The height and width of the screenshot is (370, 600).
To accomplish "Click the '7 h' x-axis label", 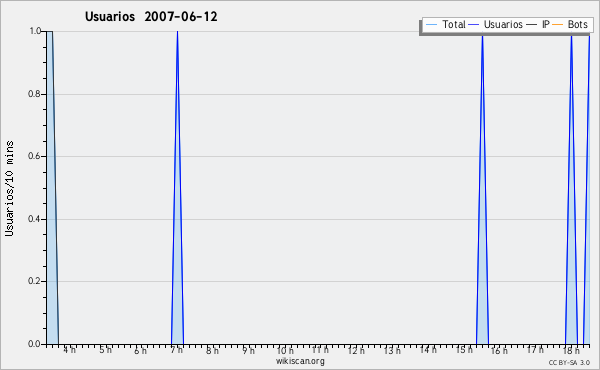I will 177,350.
